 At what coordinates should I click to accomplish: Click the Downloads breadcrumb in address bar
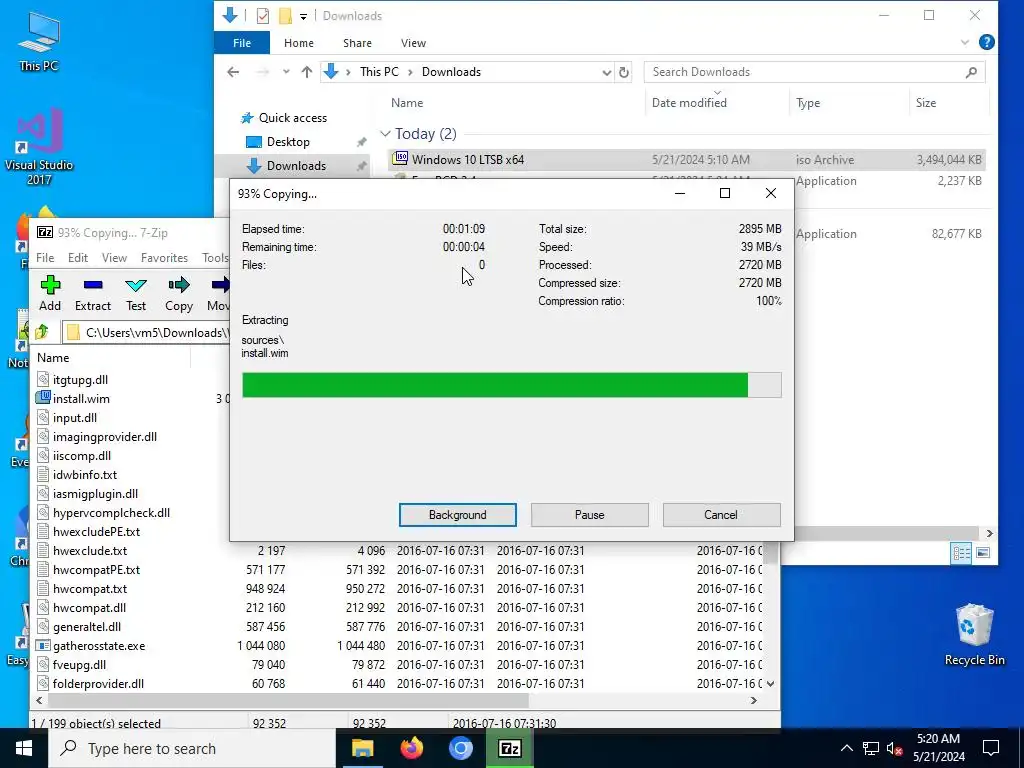[x=451, y=72]
